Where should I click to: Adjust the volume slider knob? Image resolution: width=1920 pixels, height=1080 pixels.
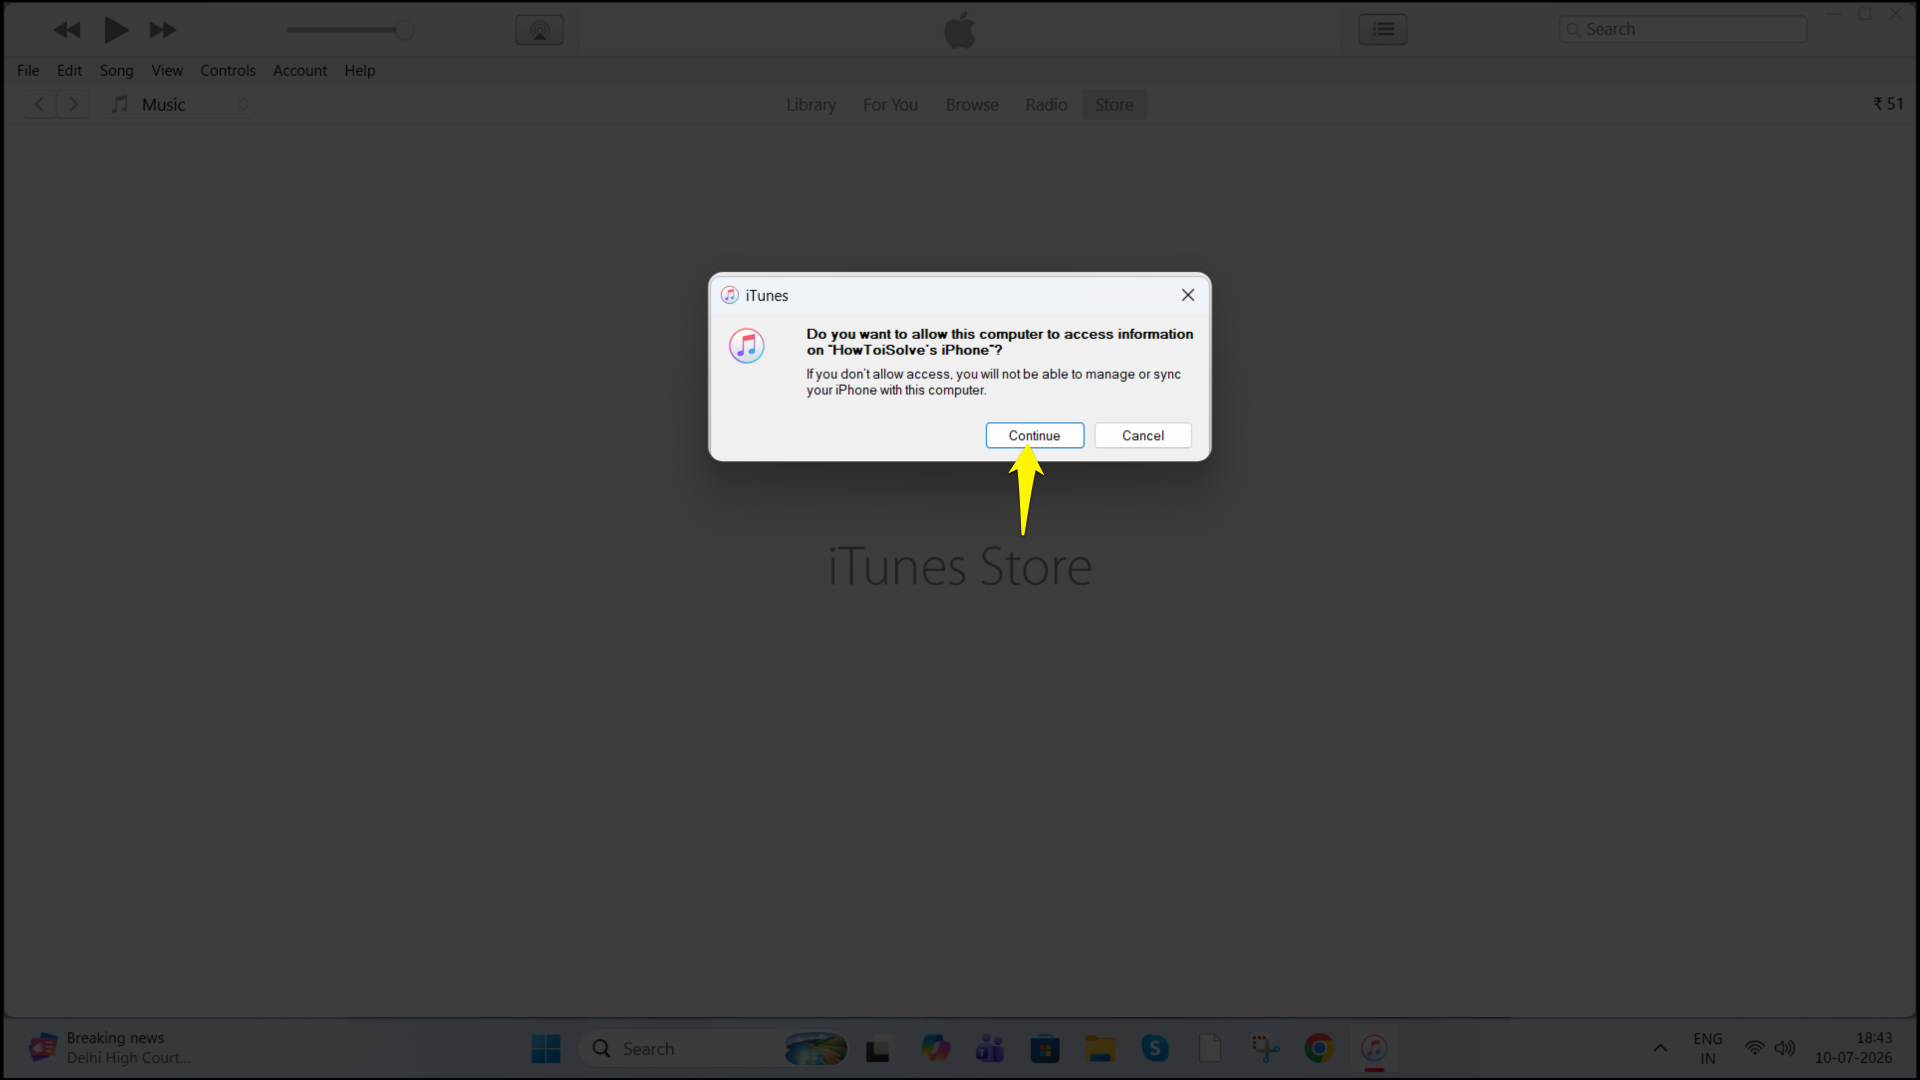pyautogui.click(x=405, y=30)
